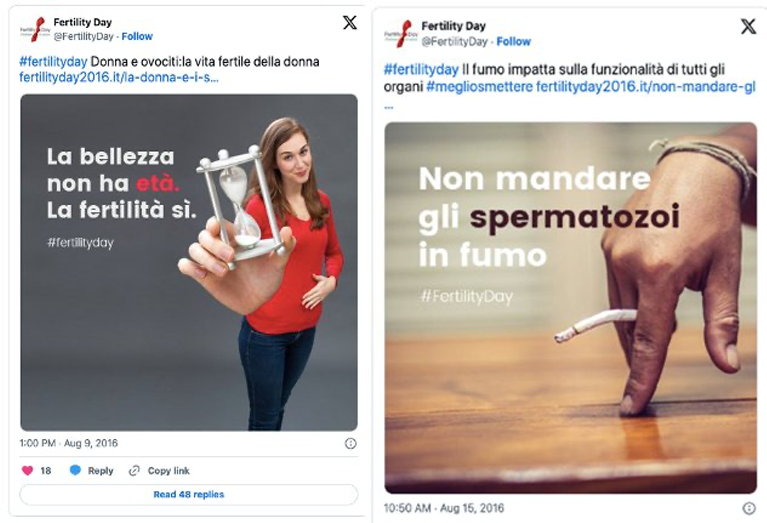Open fertilityday2016.it/non-mandare-gl link
Viewport: 767px width, 523px height.
click(x=646, y=87)
